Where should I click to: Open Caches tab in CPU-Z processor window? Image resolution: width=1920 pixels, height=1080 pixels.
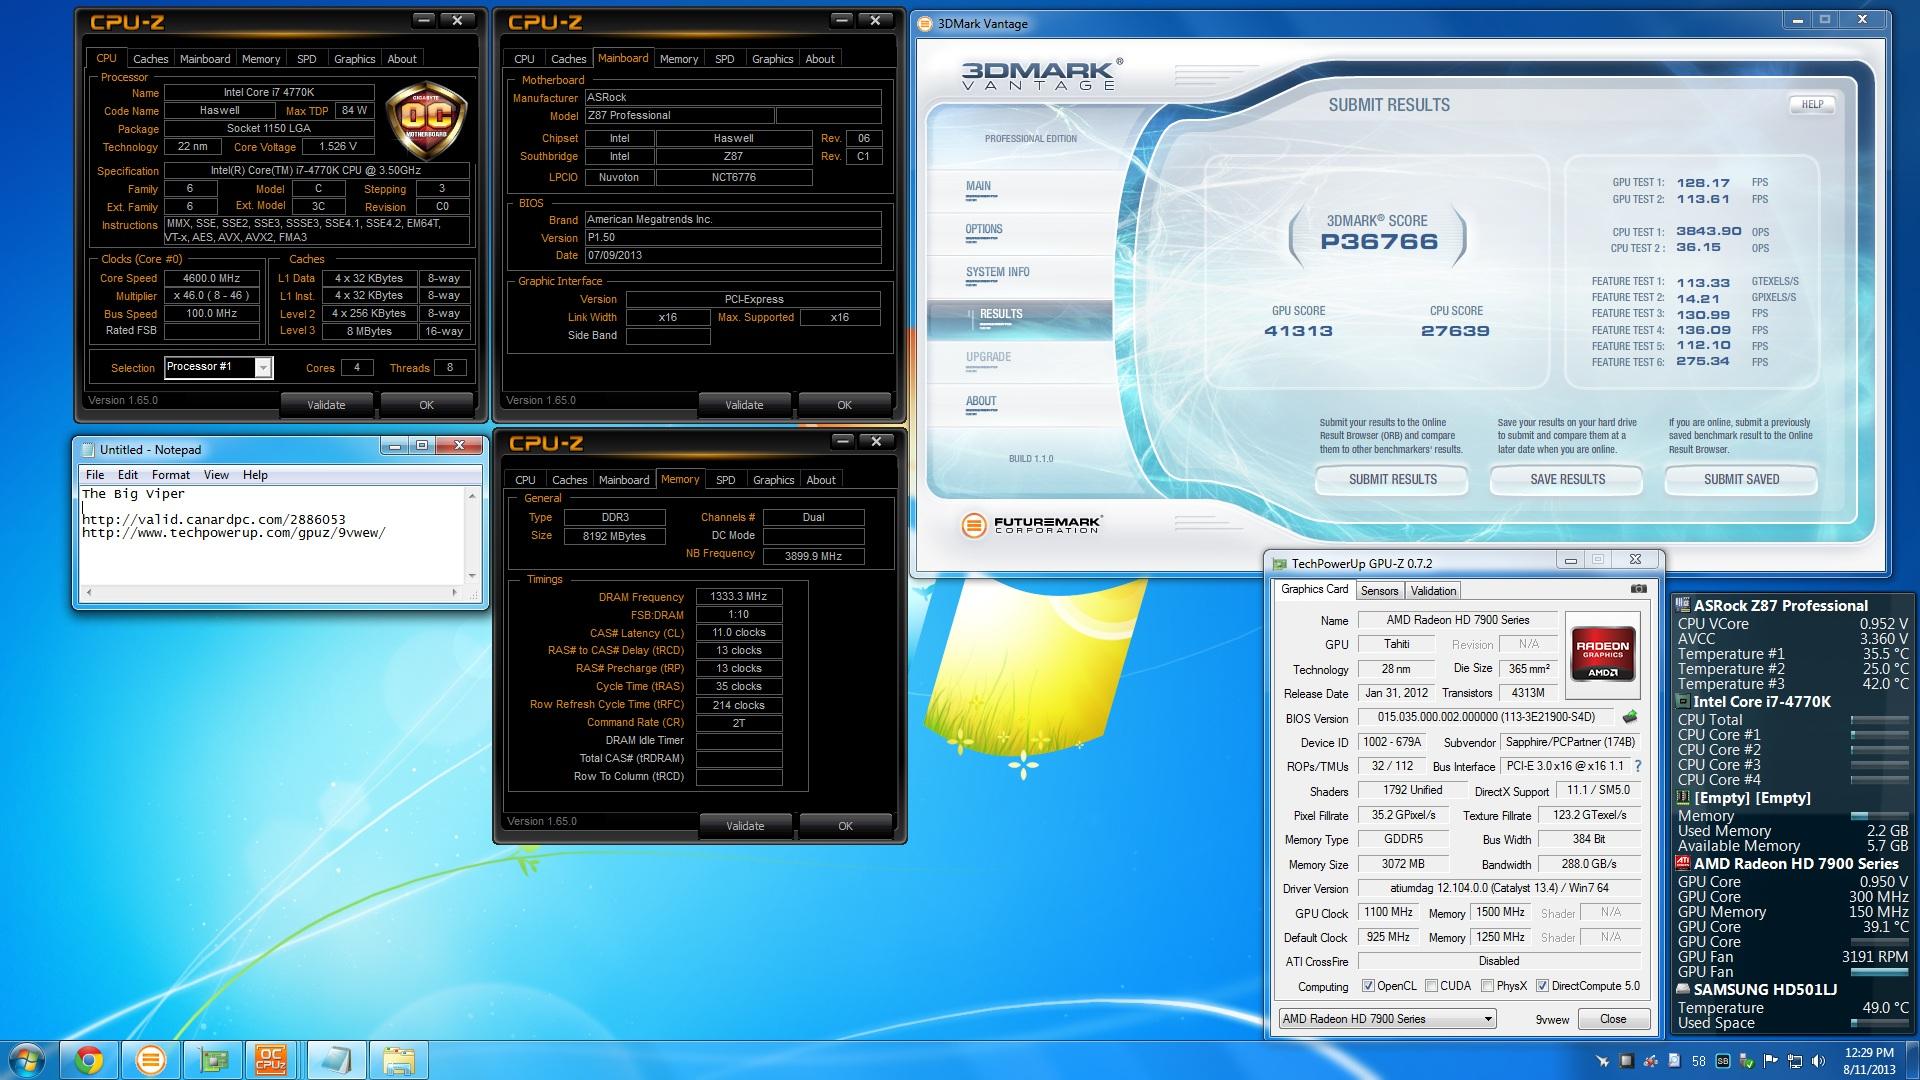(x=151, y=59)
